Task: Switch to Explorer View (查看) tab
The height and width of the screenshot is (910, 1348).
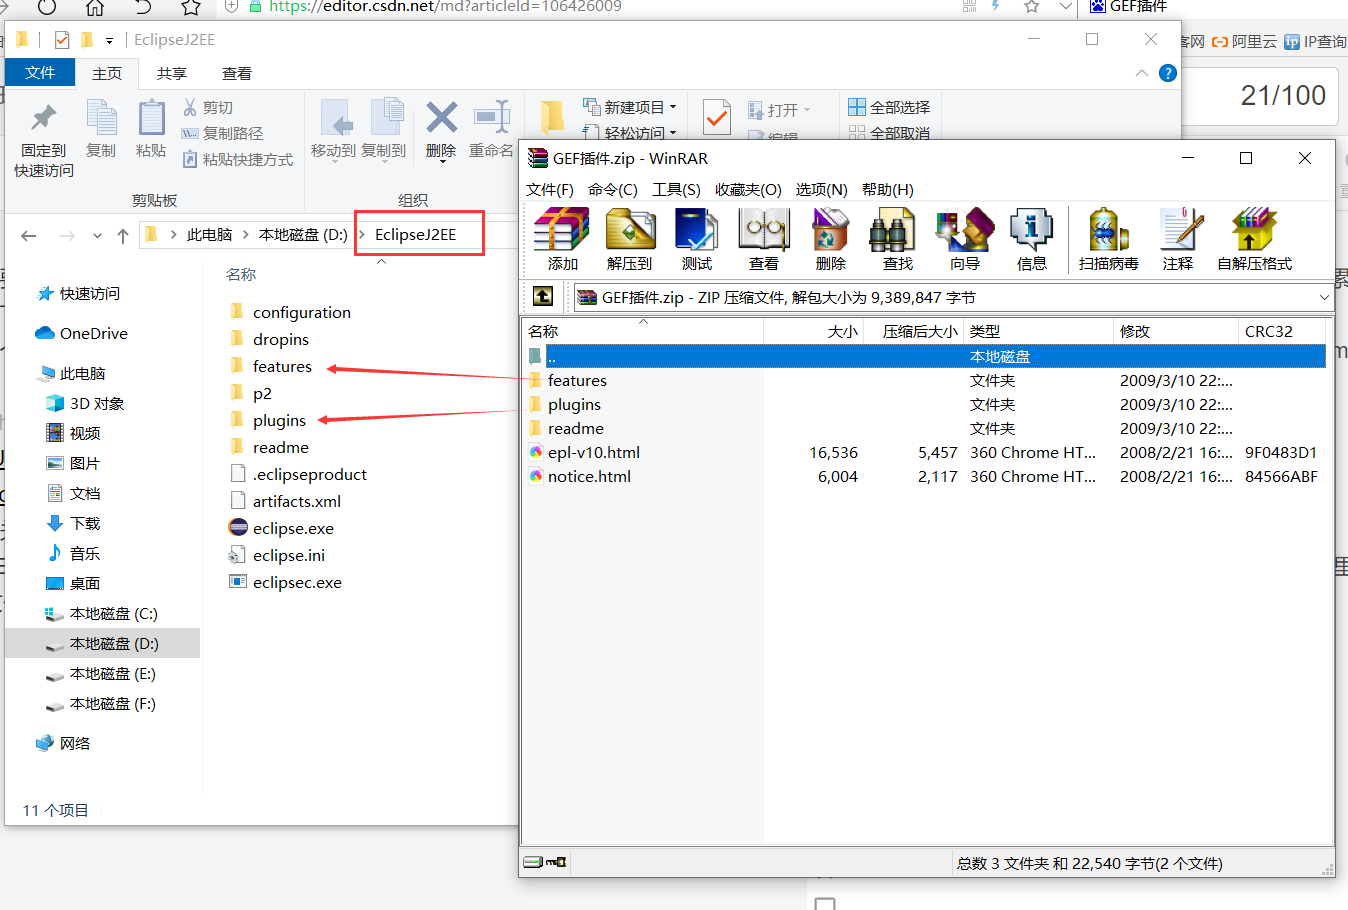Action: [237, 74]
